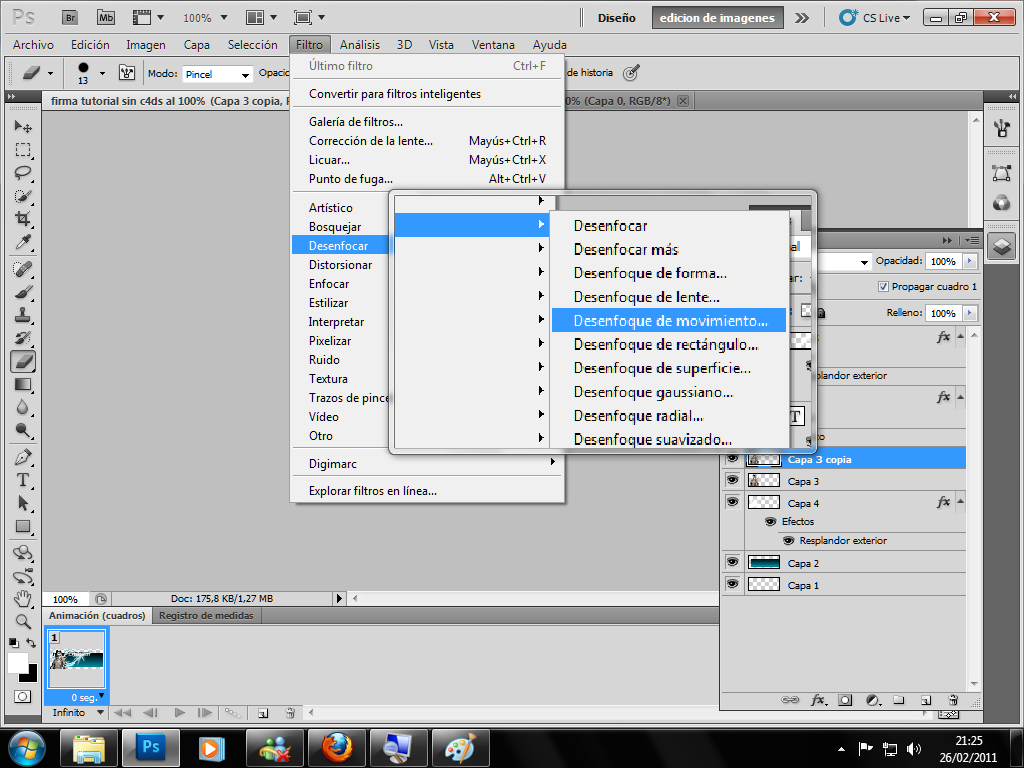Open the Layers panel options menu
The image size is (1024, 768).
972,240
